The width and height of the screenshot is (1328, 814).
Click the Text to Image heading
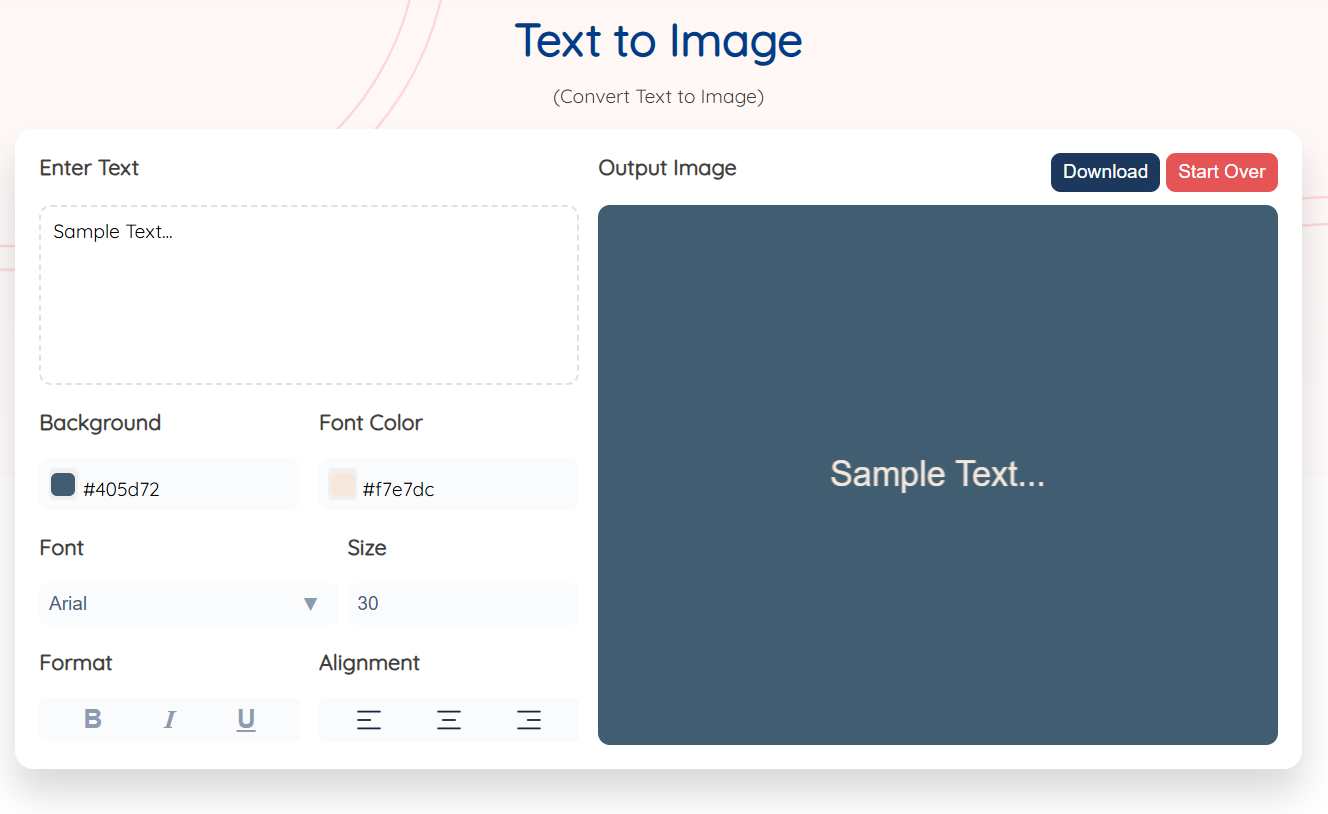[658, 41]
